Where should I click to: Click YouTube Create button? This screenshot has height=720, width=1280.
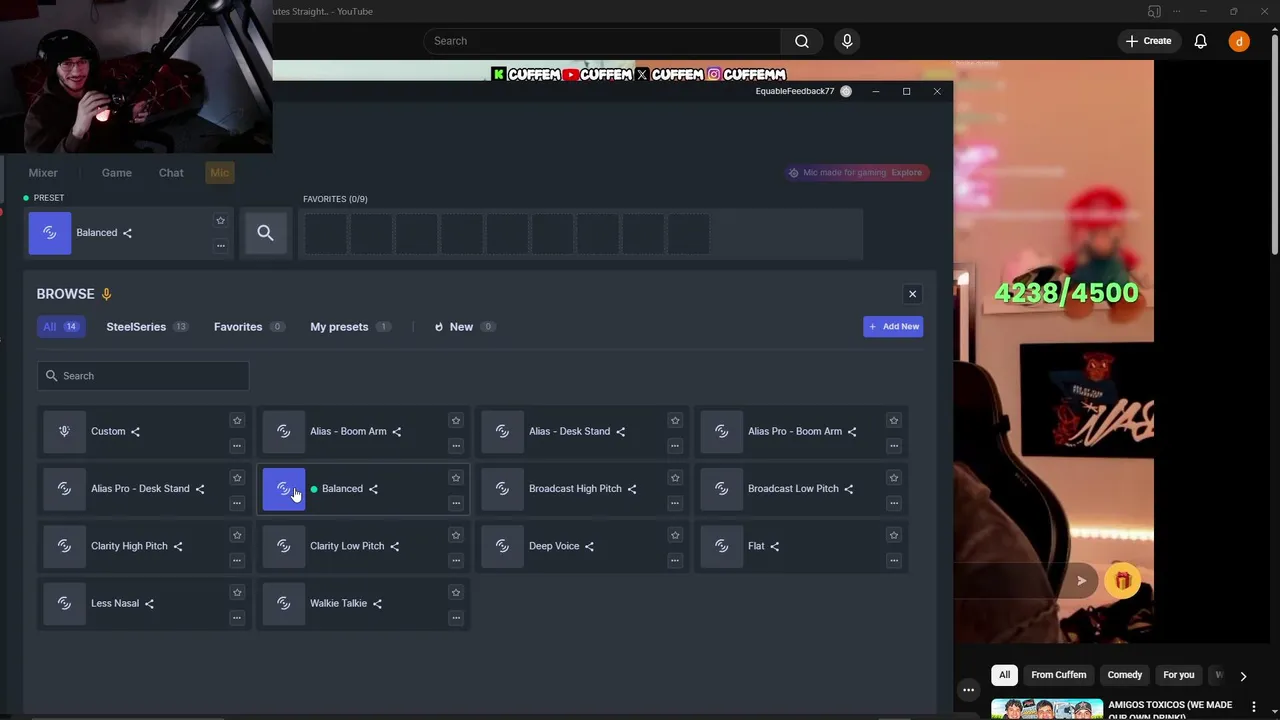(1148, 41)
